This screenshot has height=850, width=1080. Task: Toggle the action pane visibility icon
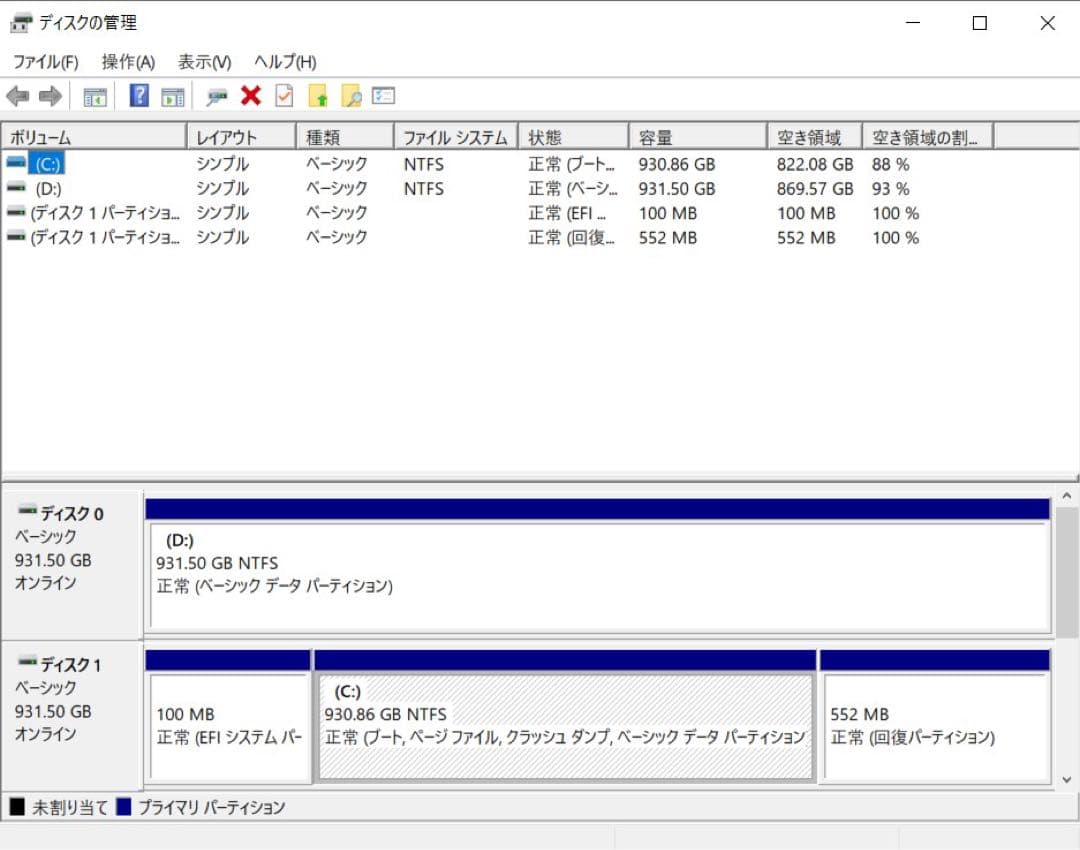coord(172,95)
